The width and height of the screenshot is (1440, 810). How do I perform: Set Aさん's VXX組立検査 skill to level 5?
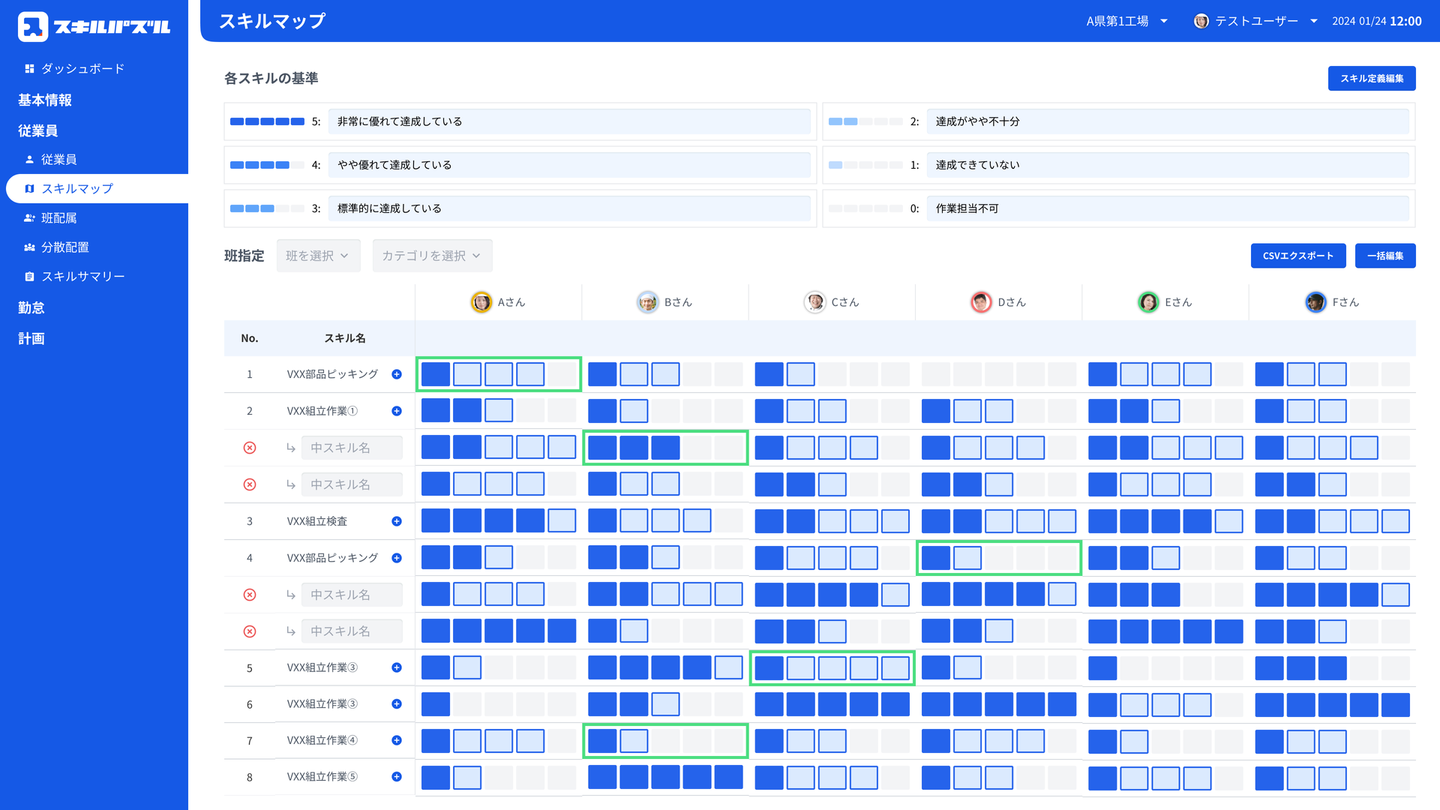tap(561, 521)
